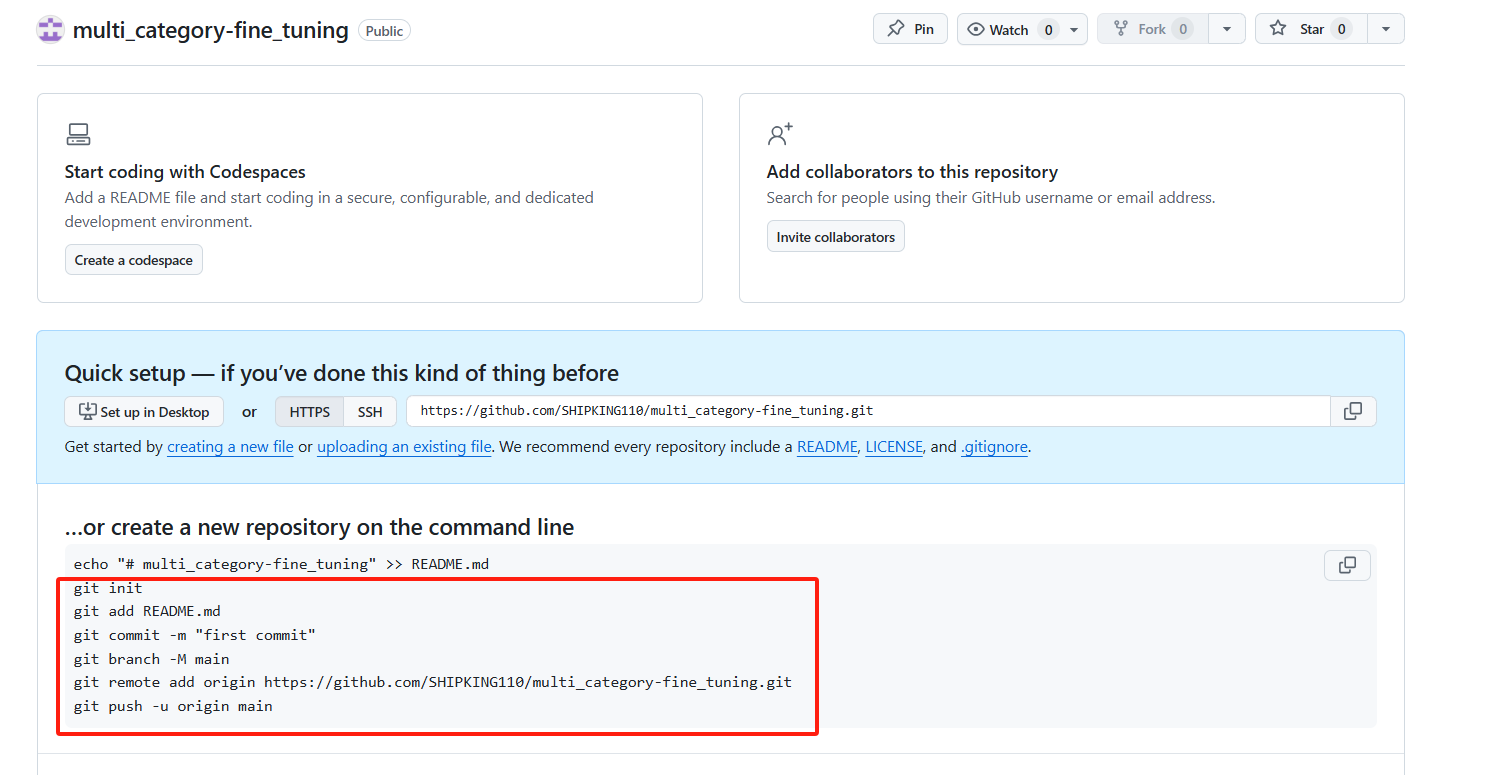The height and width of the screenshot is (775, 1501).
Task: Copy the command line setup code
Action: coord(1347,565)
